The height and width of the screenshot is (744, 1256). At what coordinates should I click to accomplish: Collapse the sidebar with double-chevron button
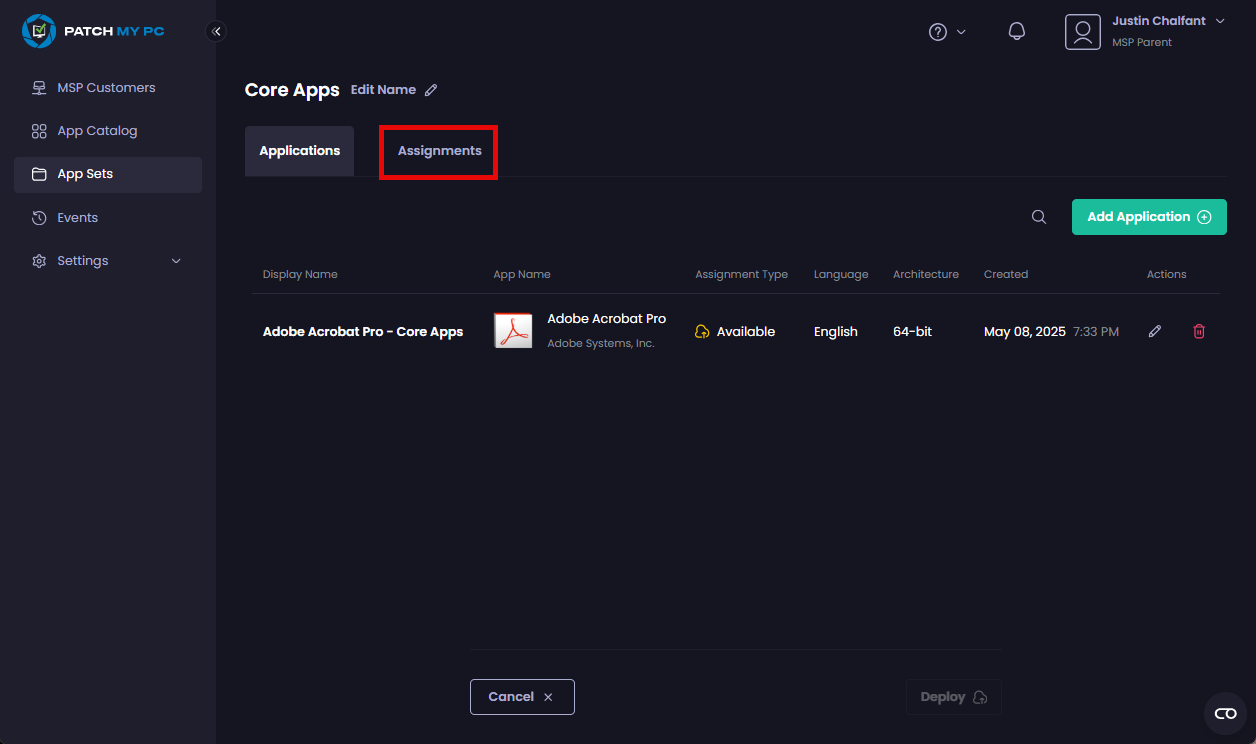coord(216,31)
